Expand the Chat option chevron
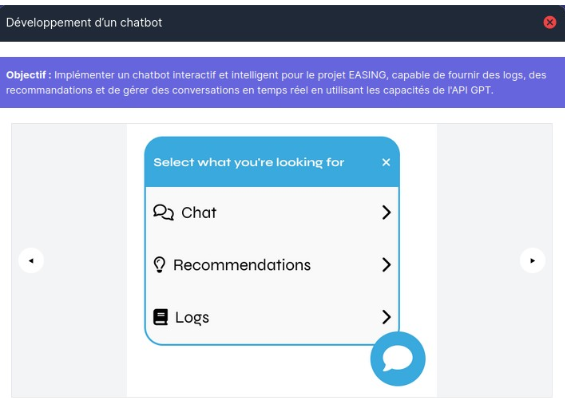Viewport: 565px width, 398px height. [x=386, y=213]
